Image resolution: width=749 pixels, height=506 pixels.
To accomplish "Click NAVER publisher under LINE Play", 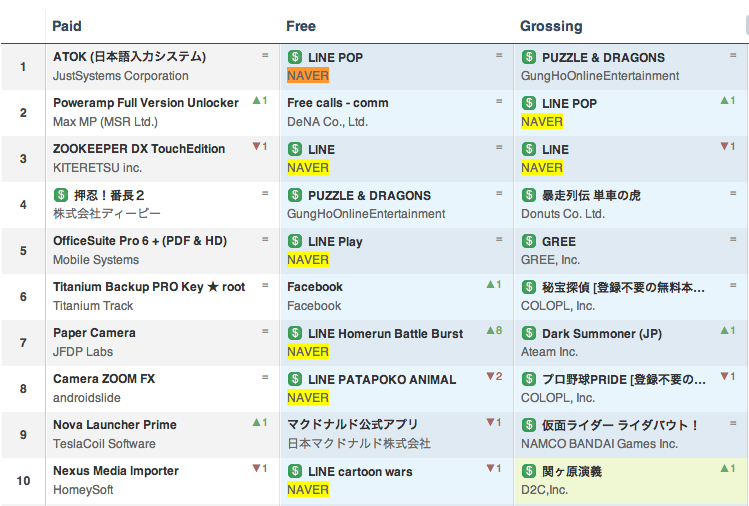I will click(x=308, y=260).
